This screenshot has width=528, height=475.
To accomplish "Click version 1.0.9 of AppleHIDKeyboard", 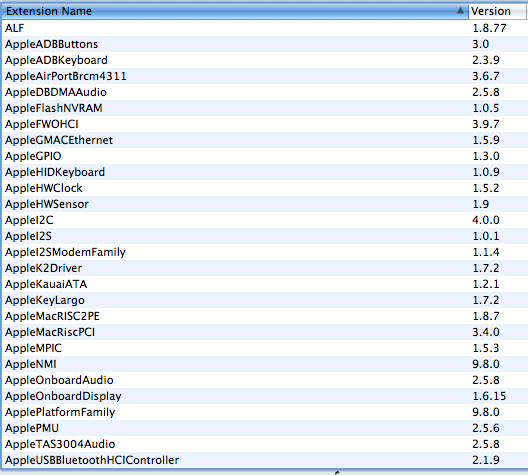I will [486, 172].
